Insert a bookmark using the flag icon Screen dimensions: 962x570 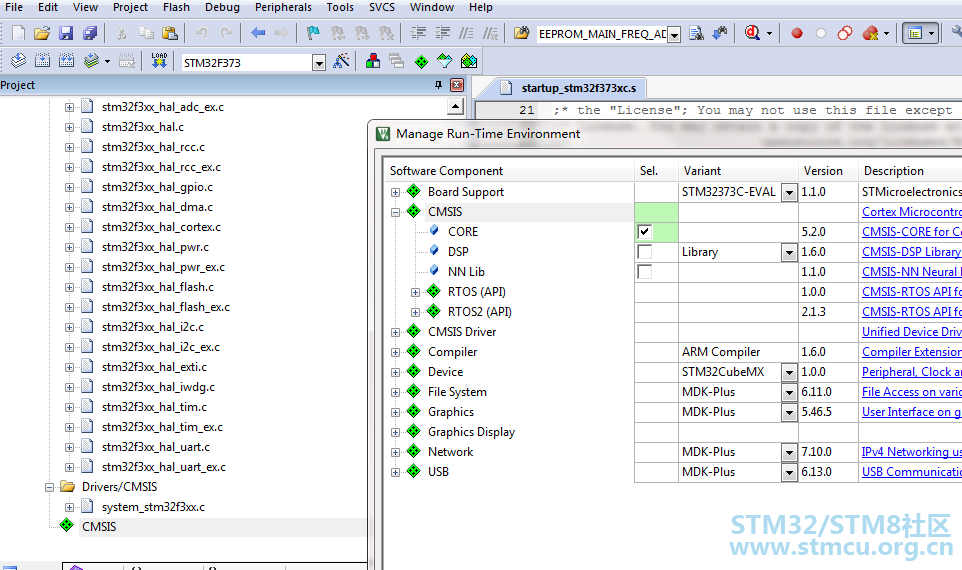[x=313, y=33]
